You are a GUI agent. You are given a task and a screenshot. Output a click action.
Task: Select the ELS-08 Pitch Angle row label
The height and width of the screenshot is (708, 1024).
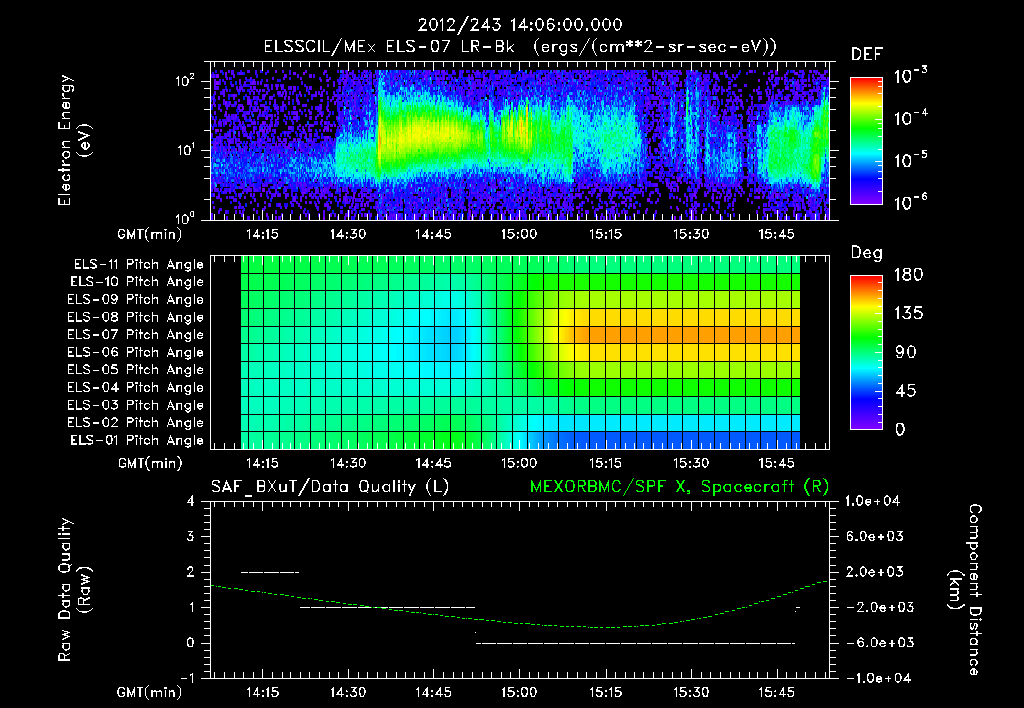pyautogui.click(x=135, y=317)
